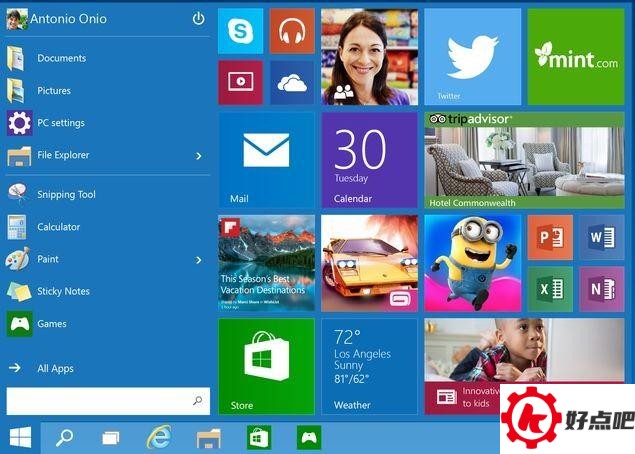The image size is (635, 454).
Task: Open Sticky Notes from the list
Action: (62, 292)
